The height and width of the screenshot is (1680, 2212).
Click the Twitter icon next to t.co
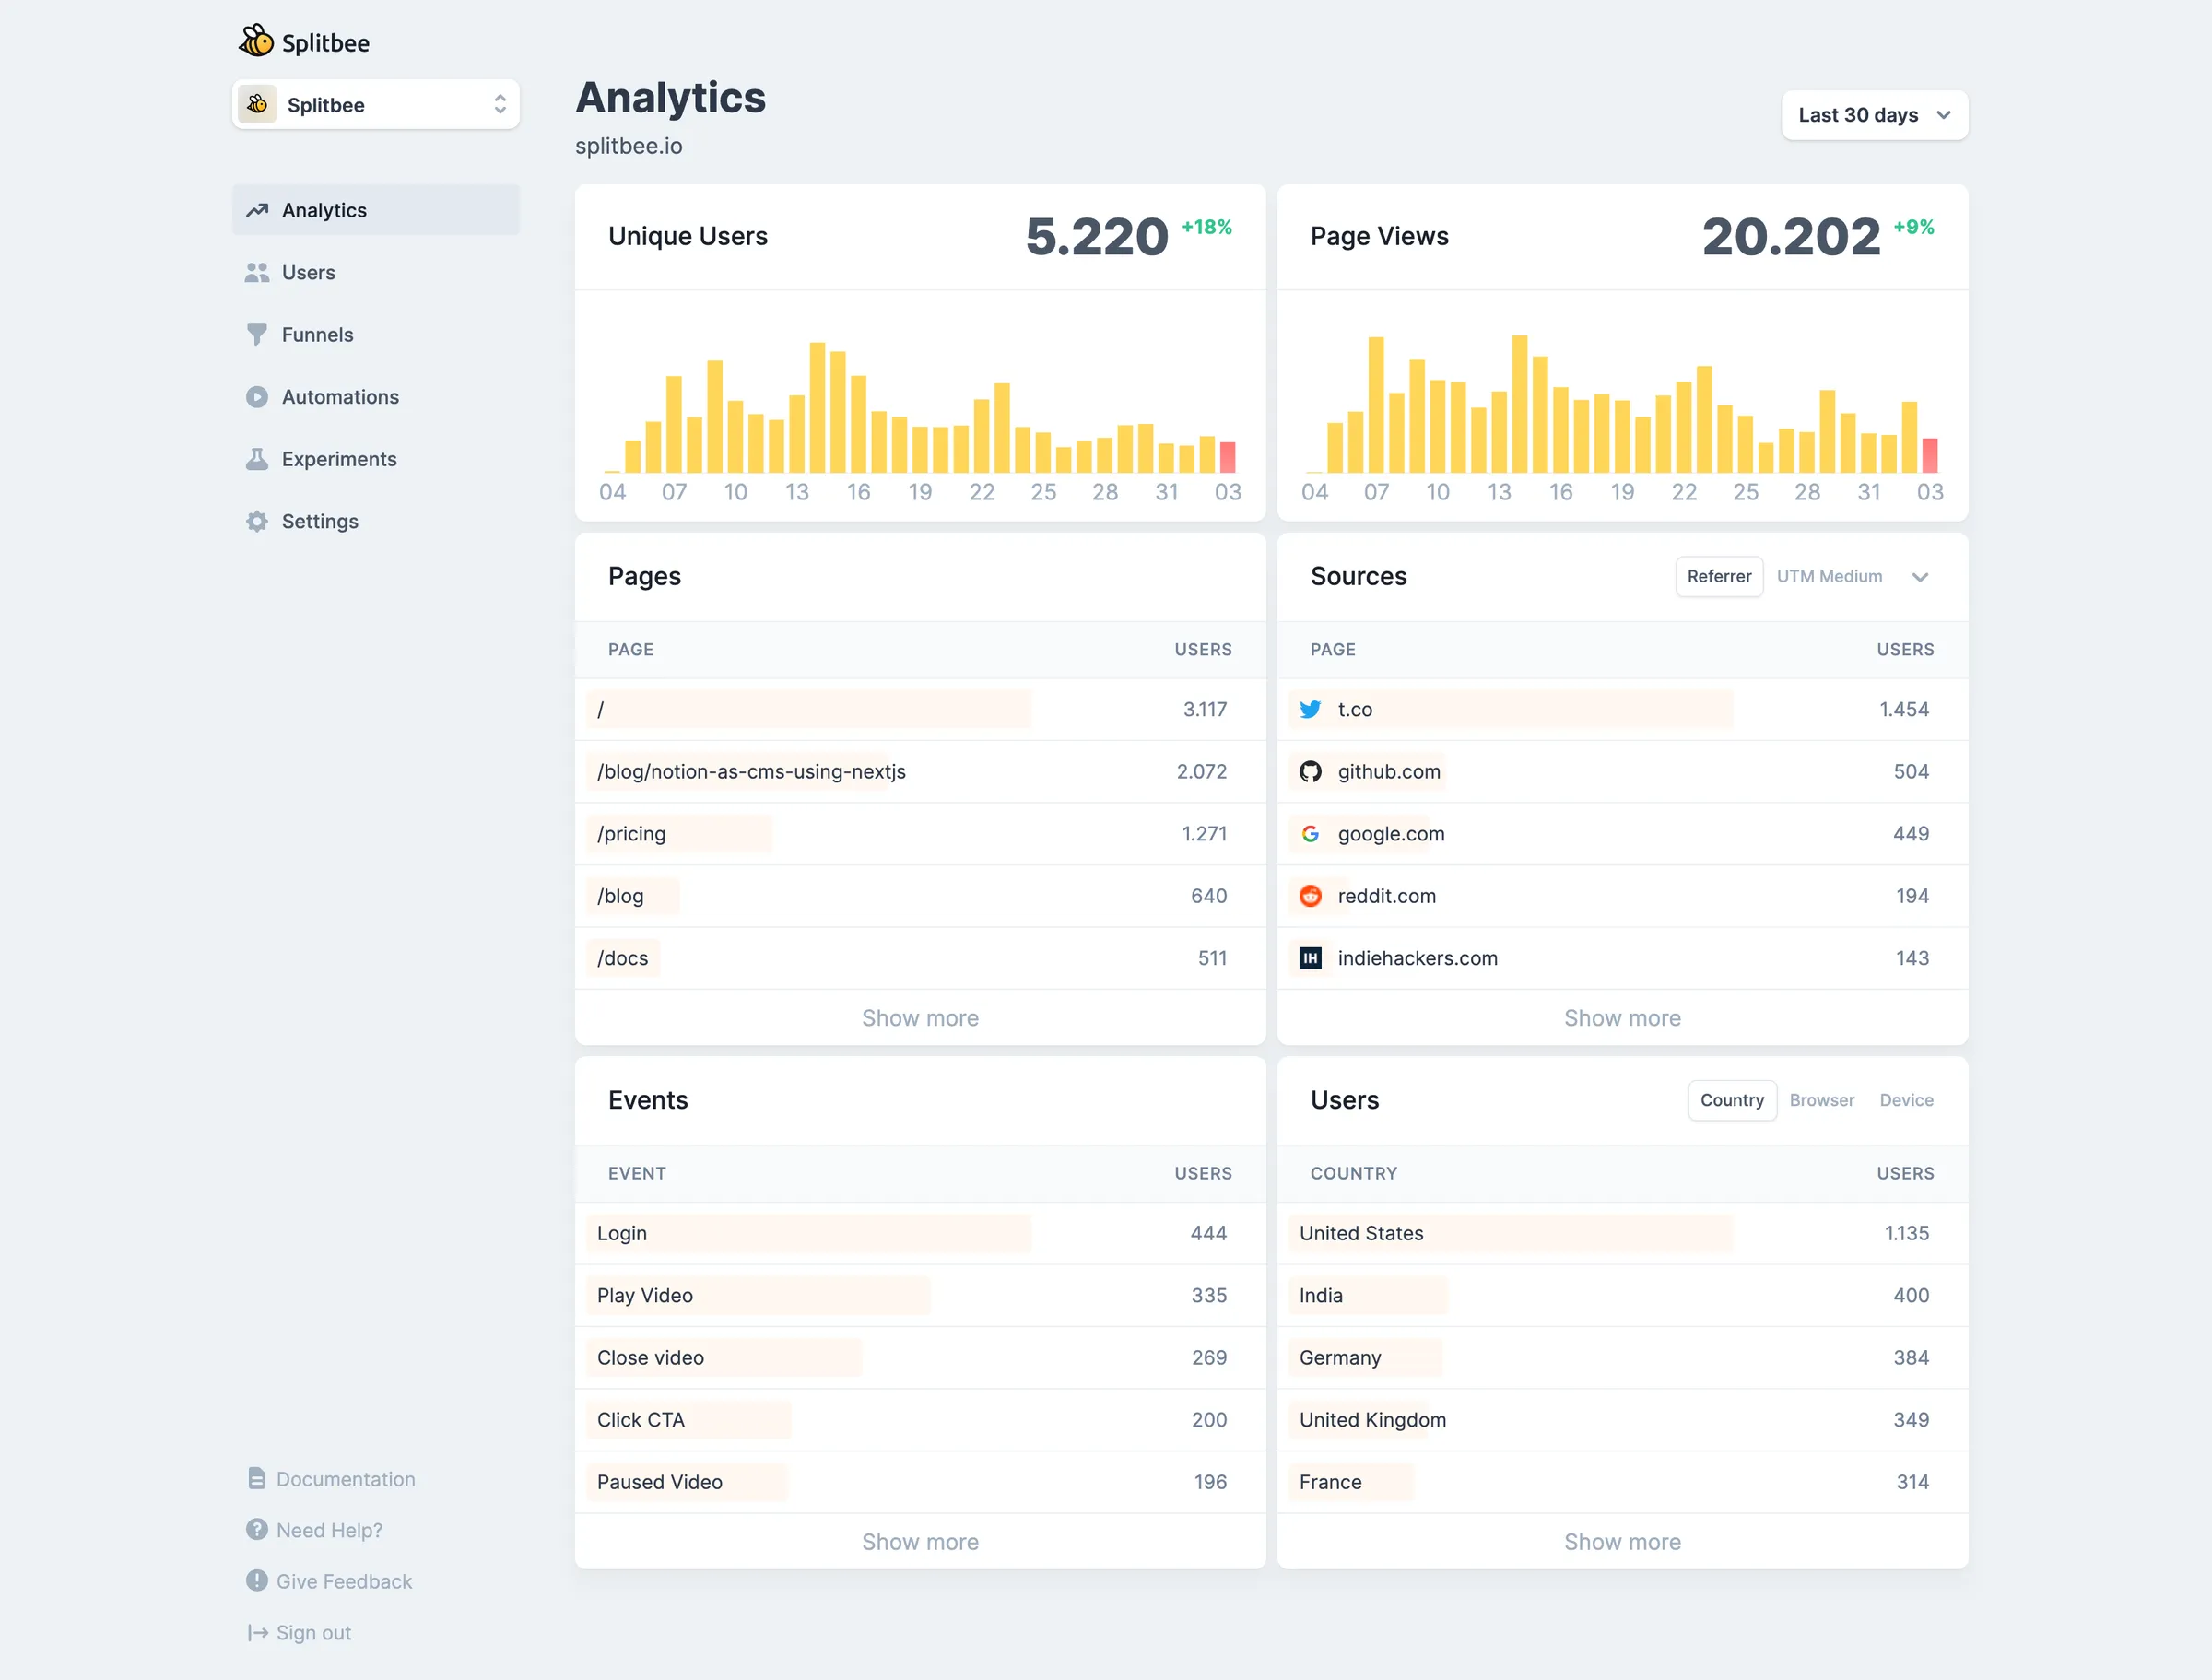[1310, 709]
